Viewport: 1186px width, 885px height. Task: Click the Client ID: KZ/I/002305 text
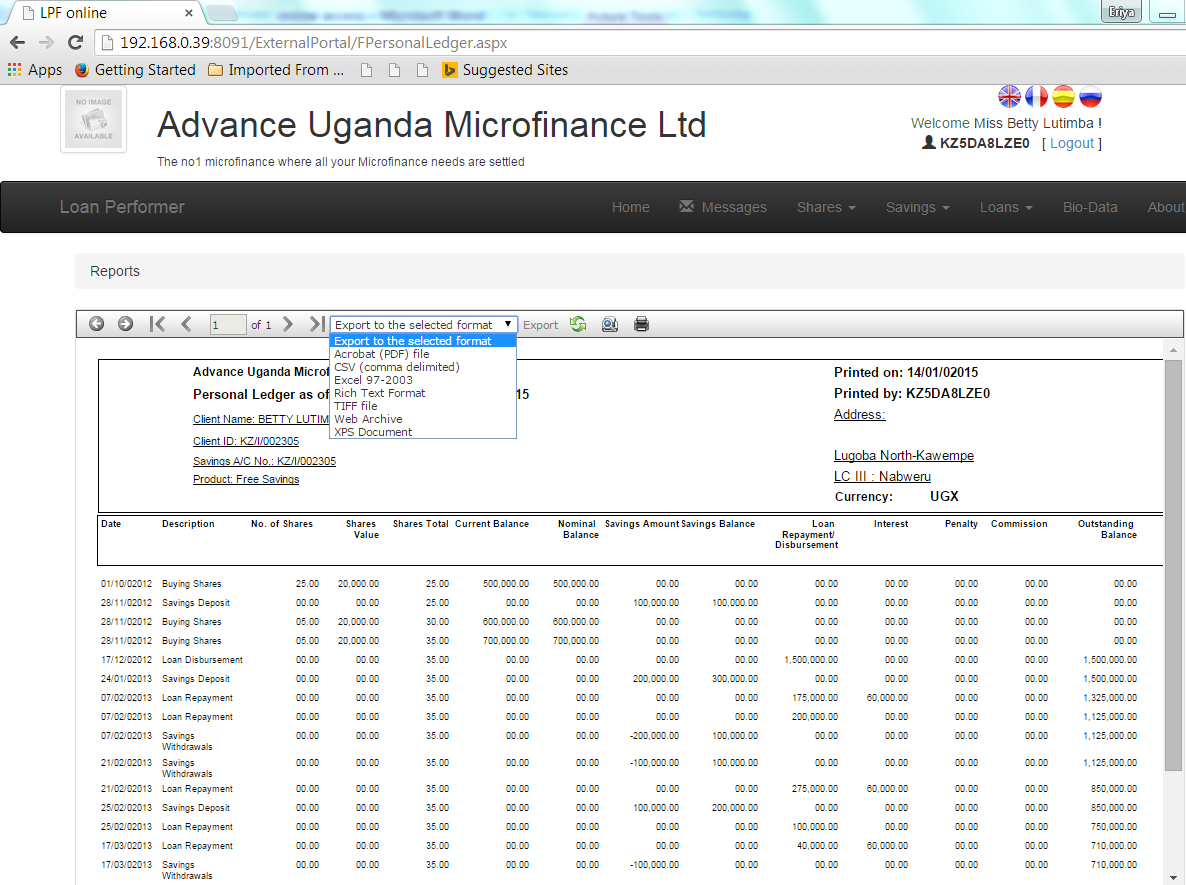click(246, 441)
